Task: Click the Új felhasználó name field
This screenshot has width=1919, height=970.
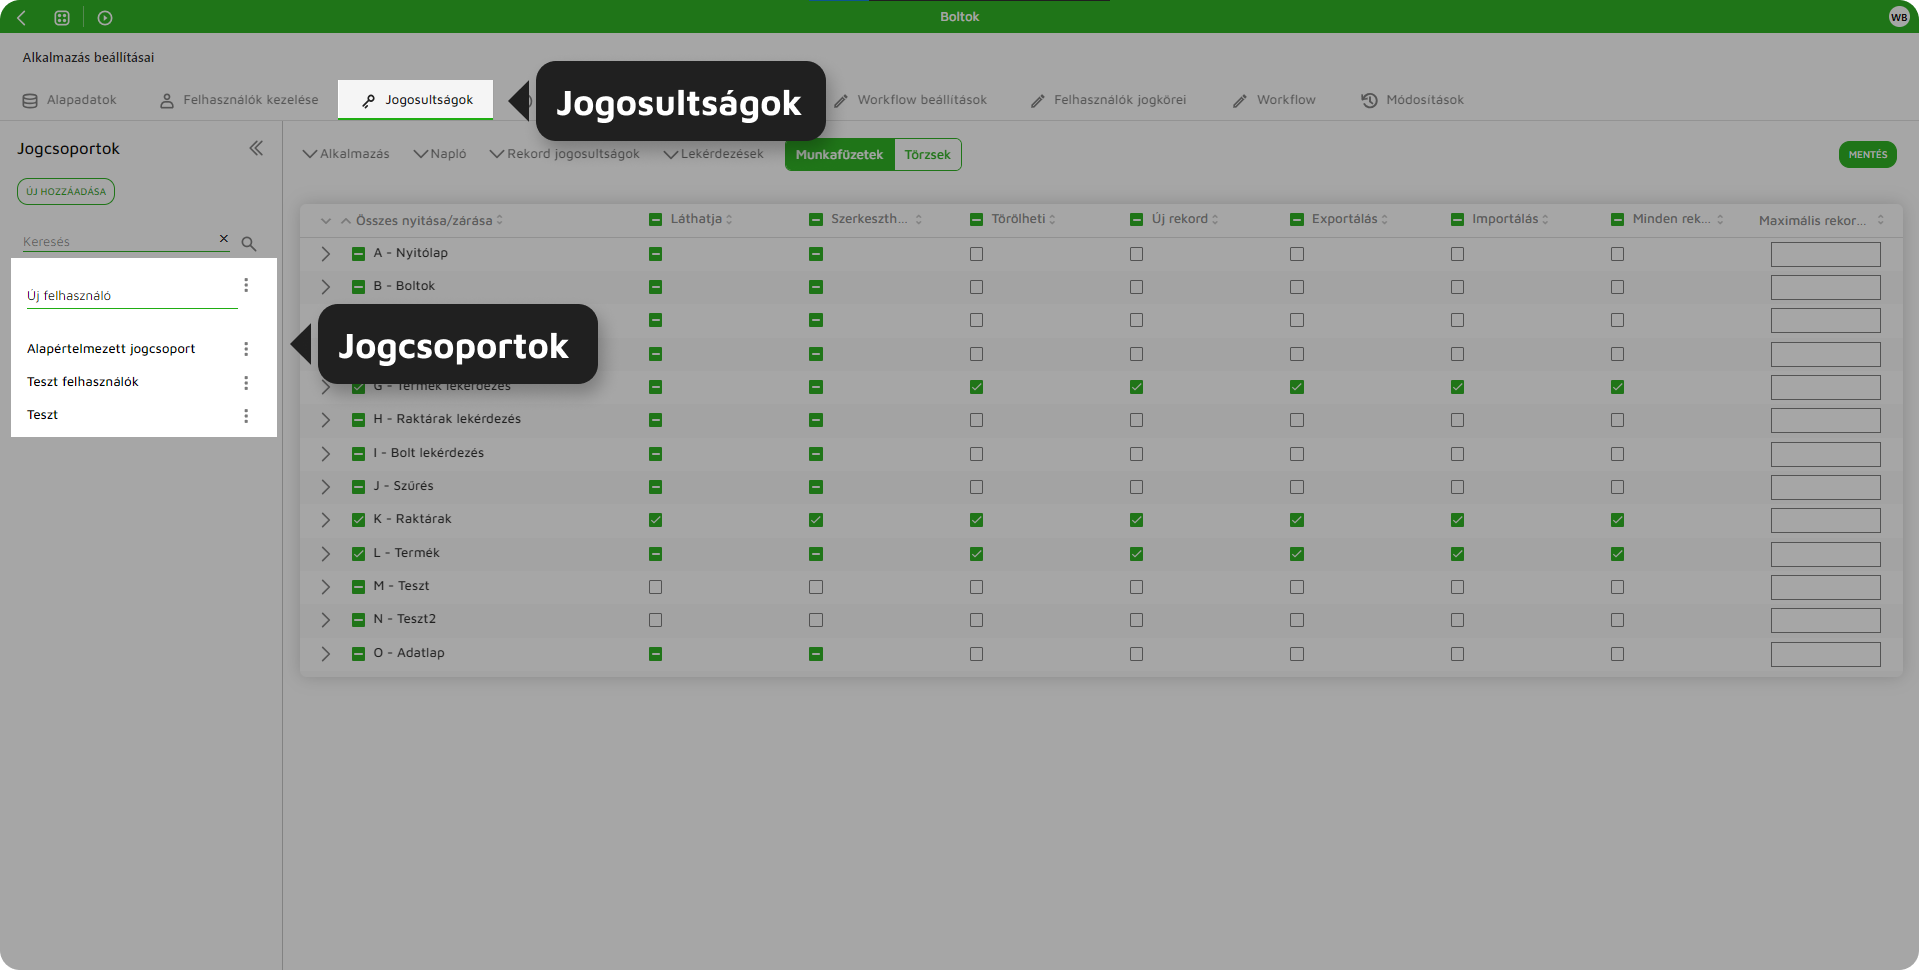Action: click(x=132, y=296)
